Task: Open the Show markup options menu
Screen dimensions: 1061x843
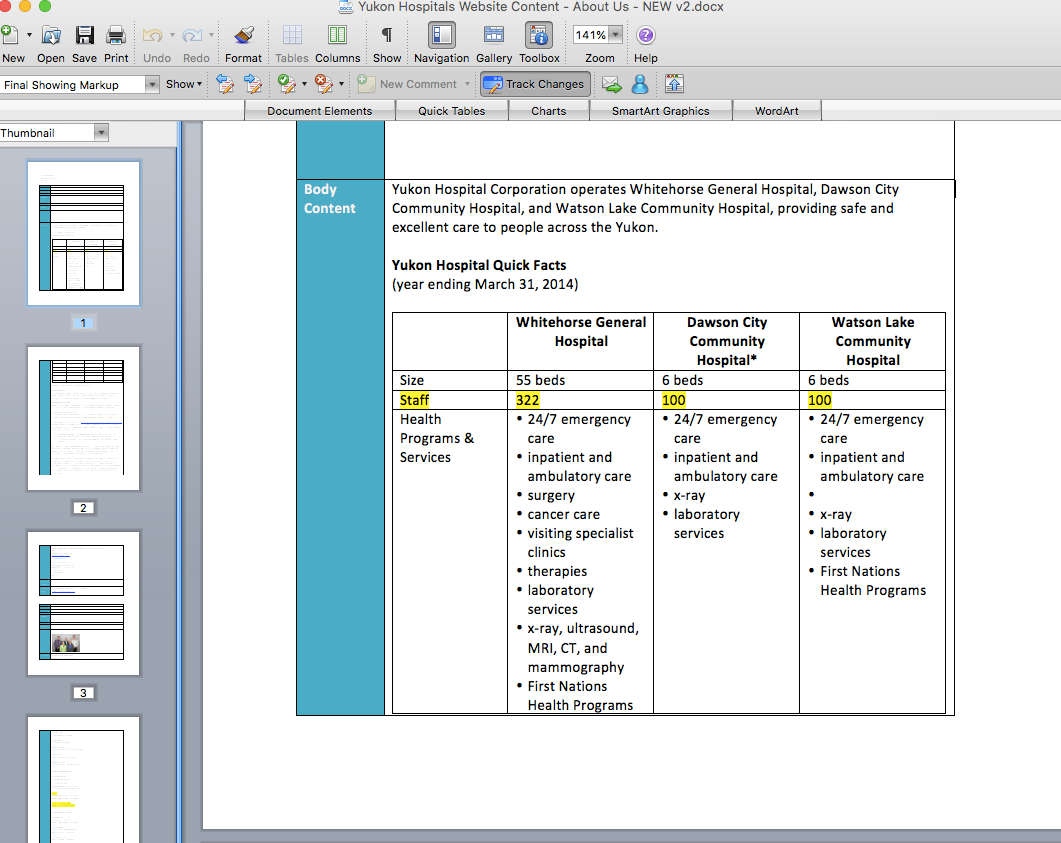Action: [x=184, y=84]
